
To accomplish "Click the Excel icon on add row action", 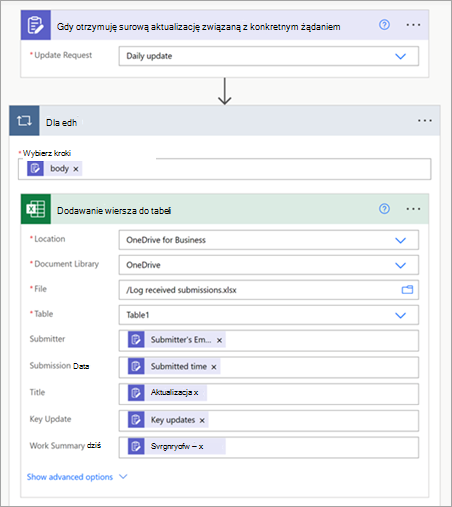I will (36, 209).
